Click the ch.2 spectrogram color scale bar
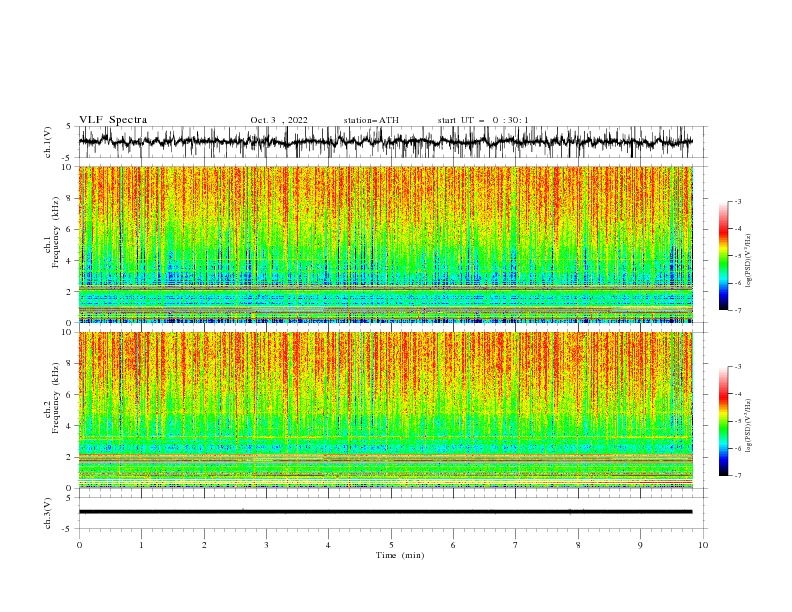792x612 pixels. [x=723, y=421]
